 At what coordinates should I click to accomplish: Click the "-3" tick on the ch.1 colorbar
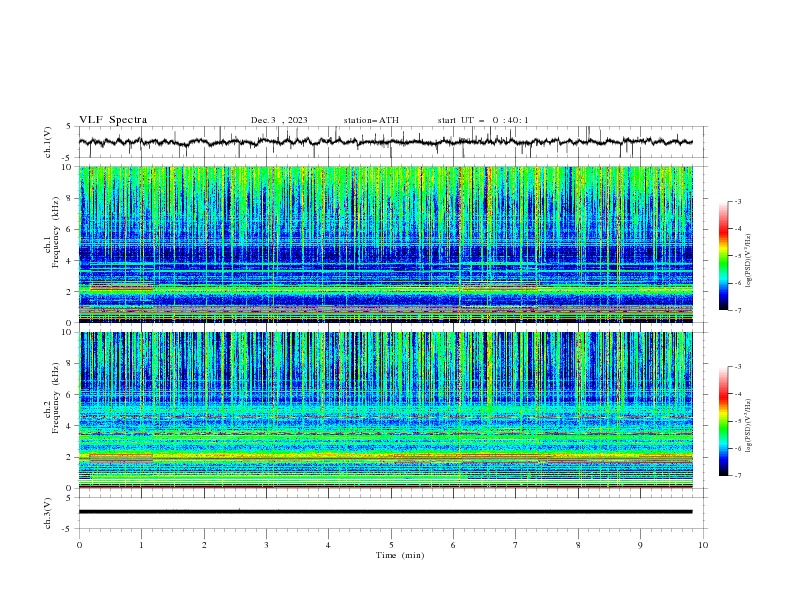[738, 201]
